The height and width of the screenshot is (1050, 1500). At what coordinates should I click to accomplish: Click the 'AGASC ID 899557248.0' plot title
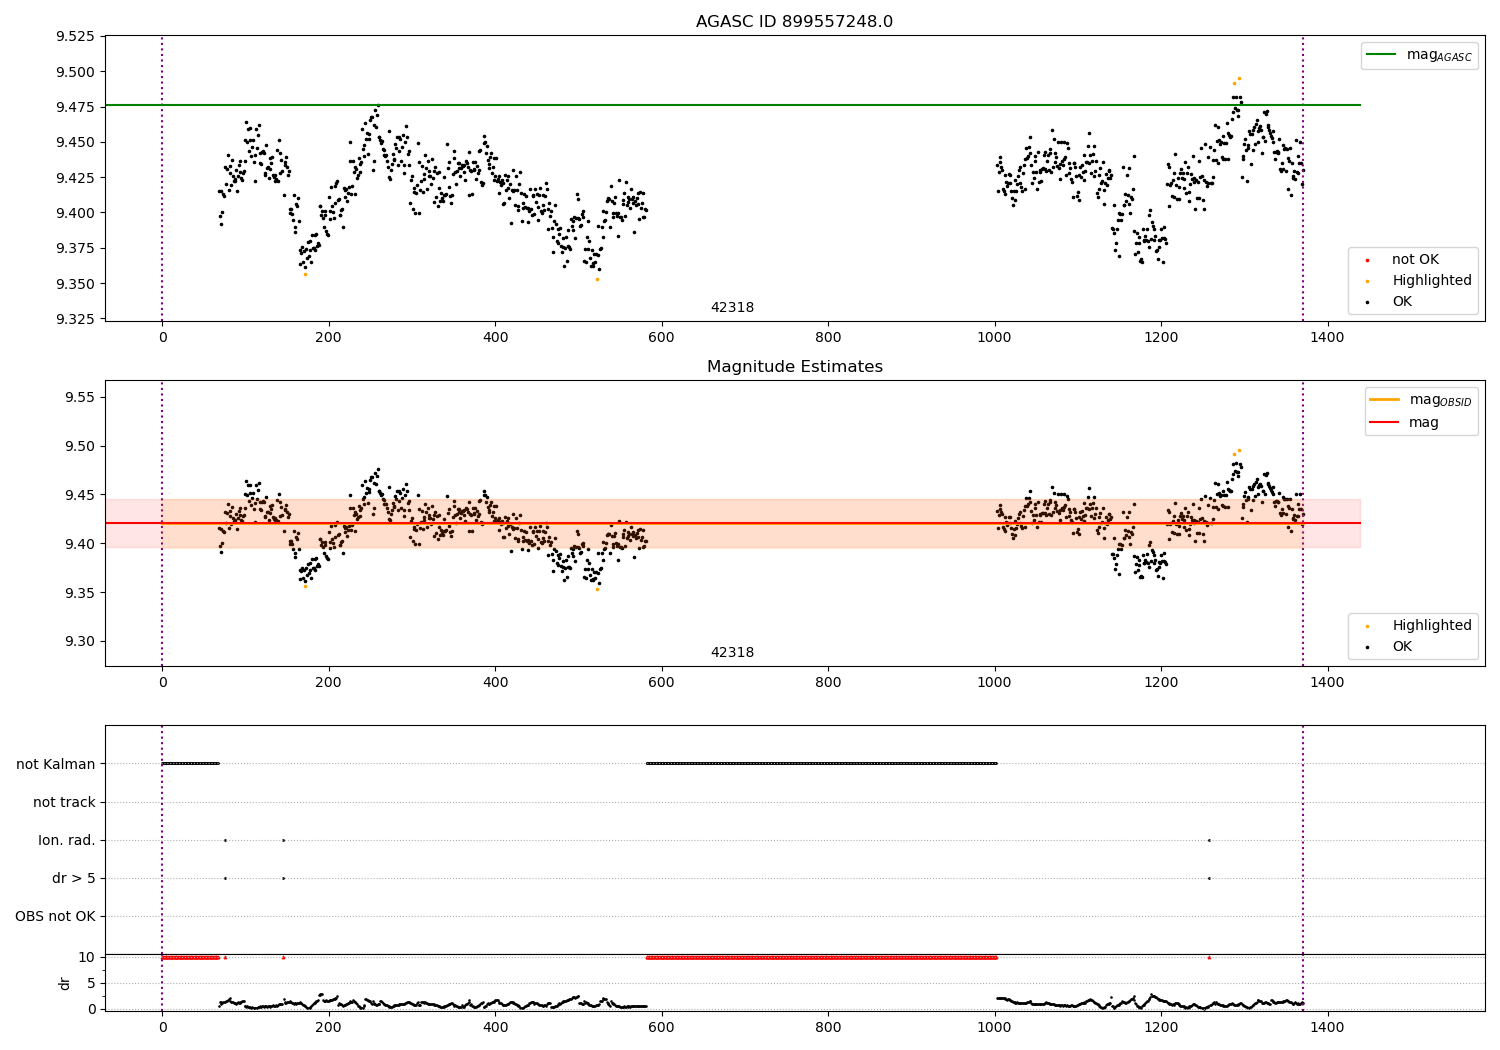(794, 22)
